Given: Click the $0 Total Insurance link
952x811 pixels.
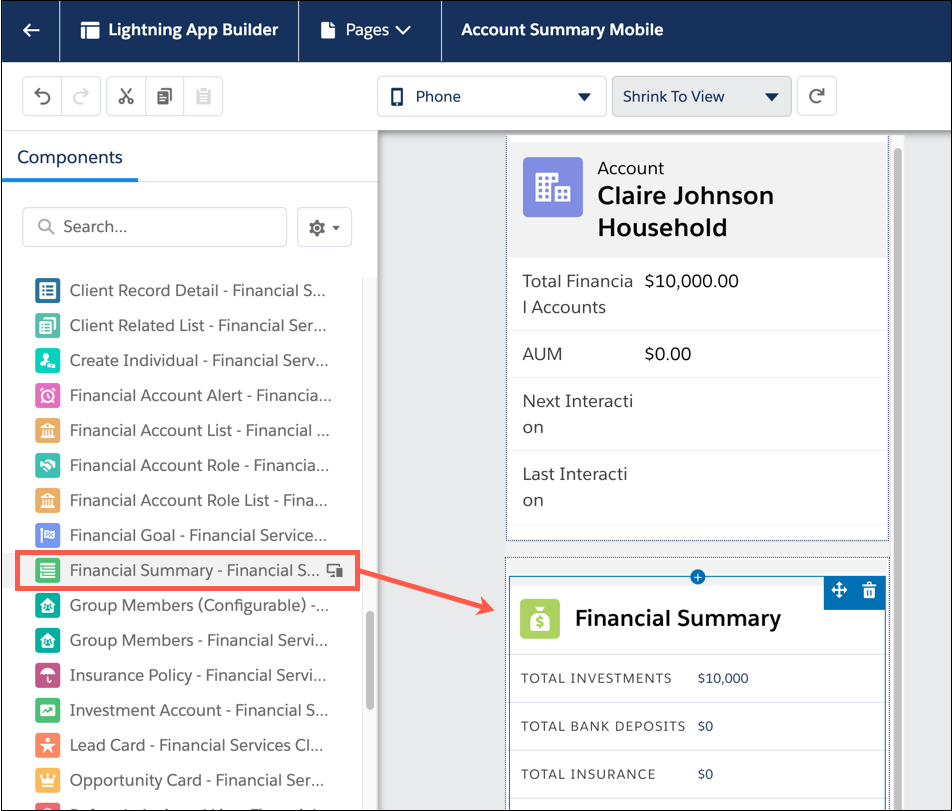Looking at the screenshot, I should point(705,774).
